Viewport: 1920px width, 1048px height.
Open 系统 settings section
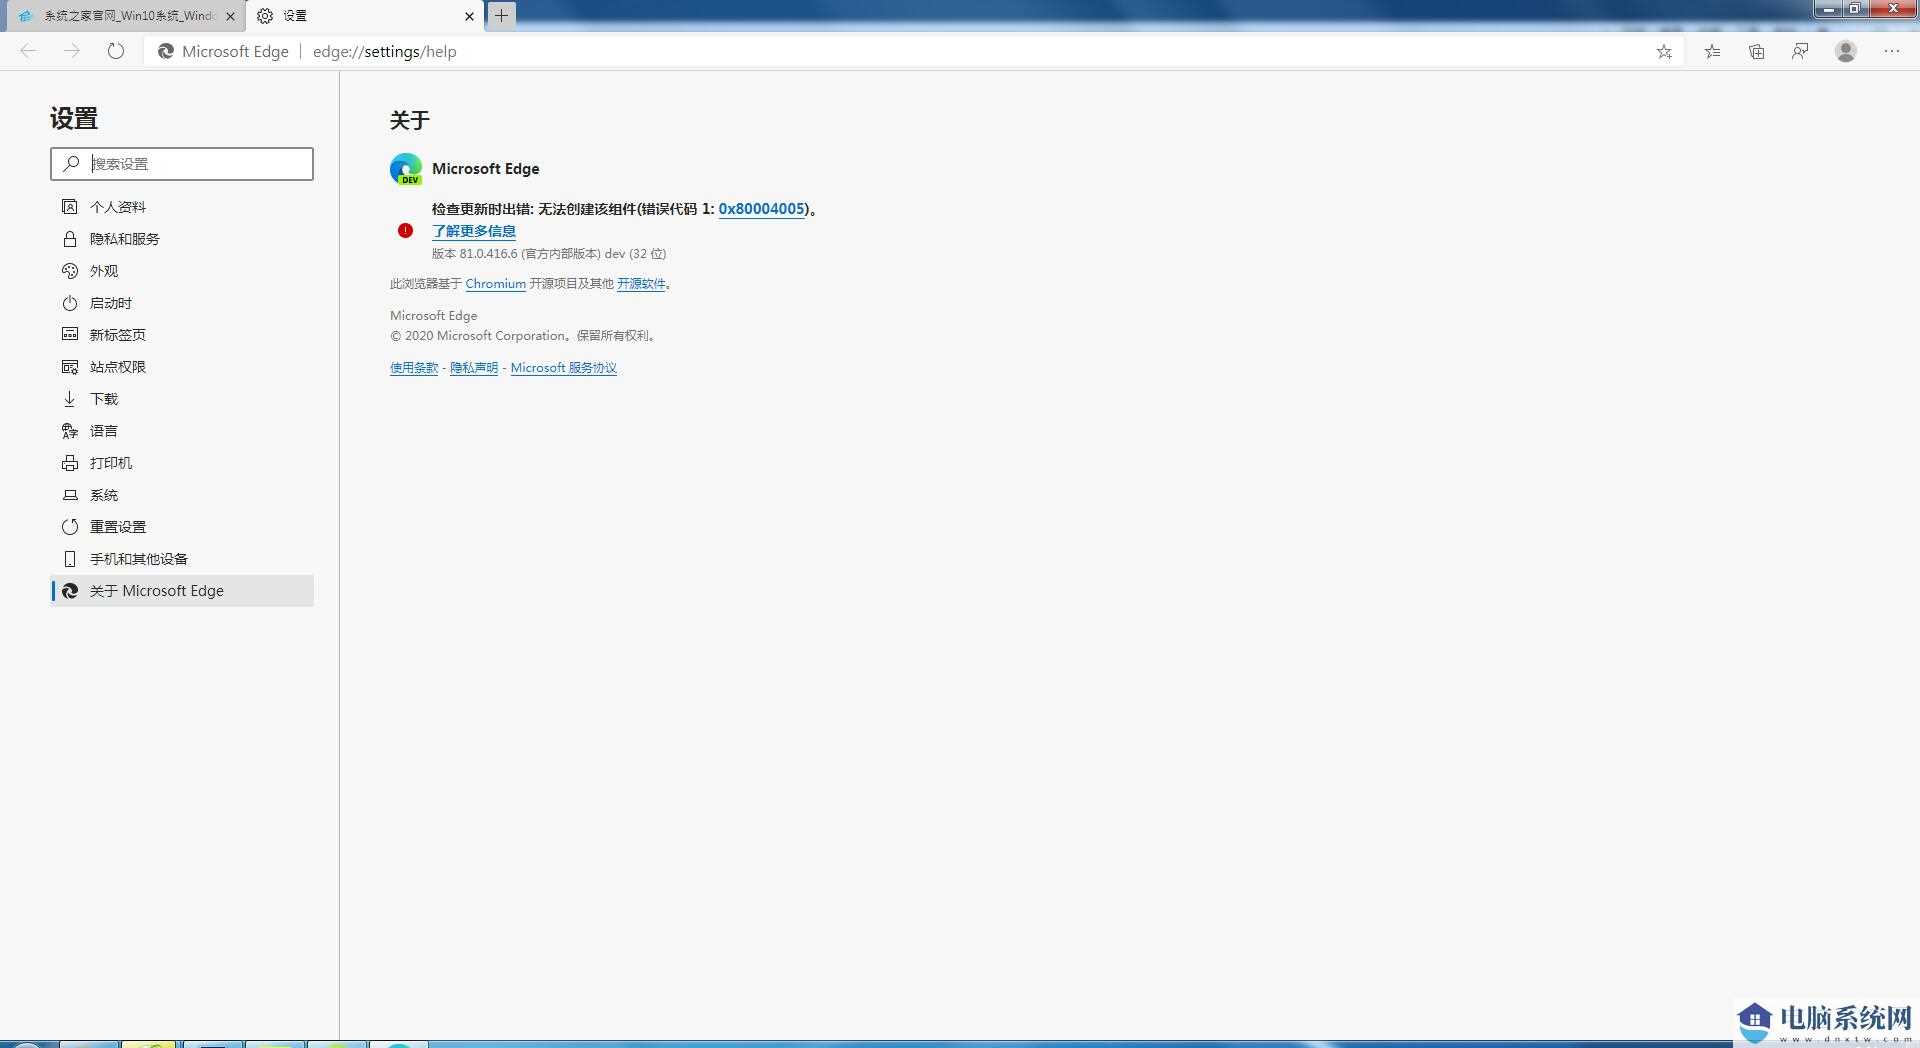pos(182,495)
